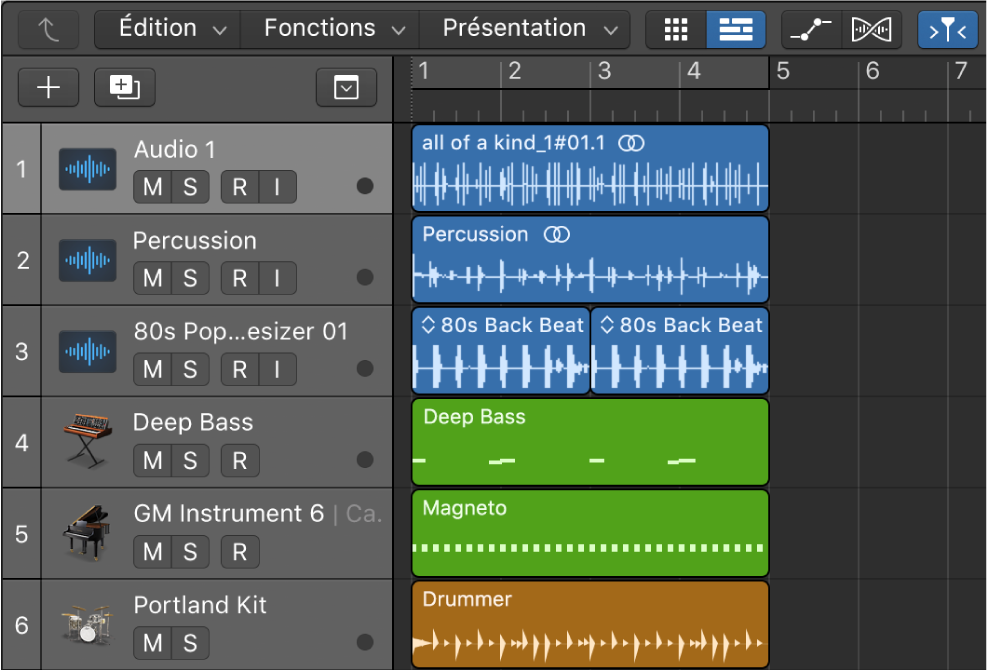Image resolution: width=987 pixels, height=670 pixels.
Task: Select the Deep Bass MIDI region
Action: (590, 442)
